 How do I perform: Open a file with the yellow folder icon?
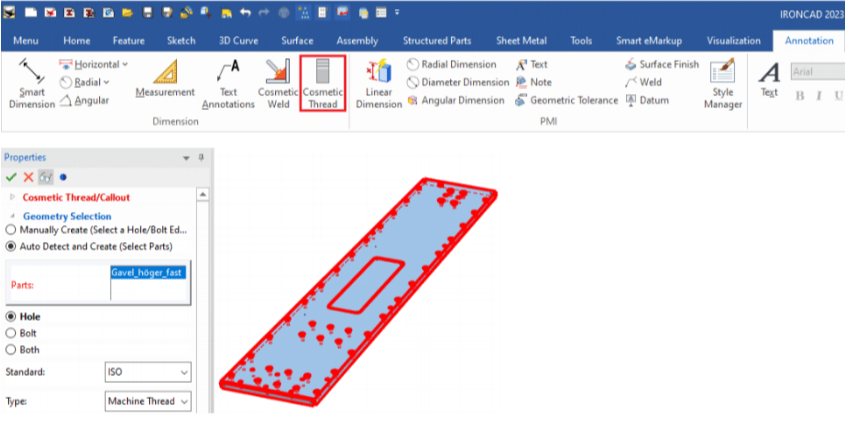point(127,12)
